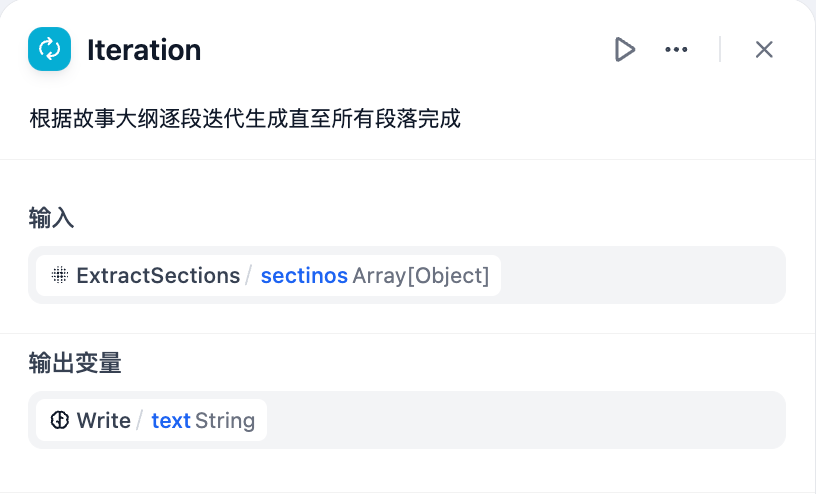816x494 pixels.
Task: Click the String type label
Action: coord(225,421)
